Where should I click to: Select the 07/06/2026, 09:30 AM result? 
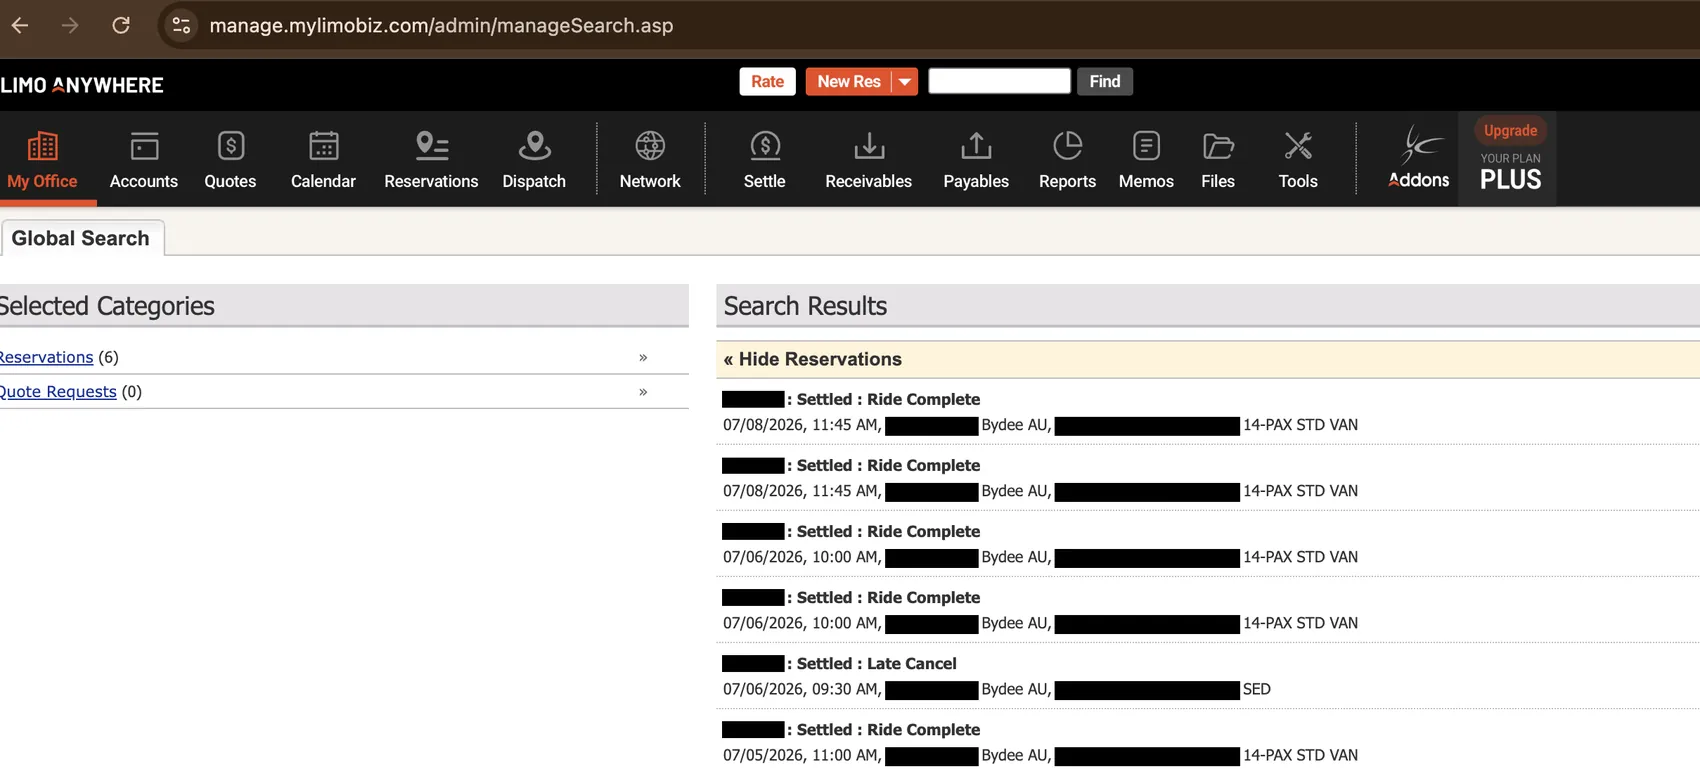[802, 689]
